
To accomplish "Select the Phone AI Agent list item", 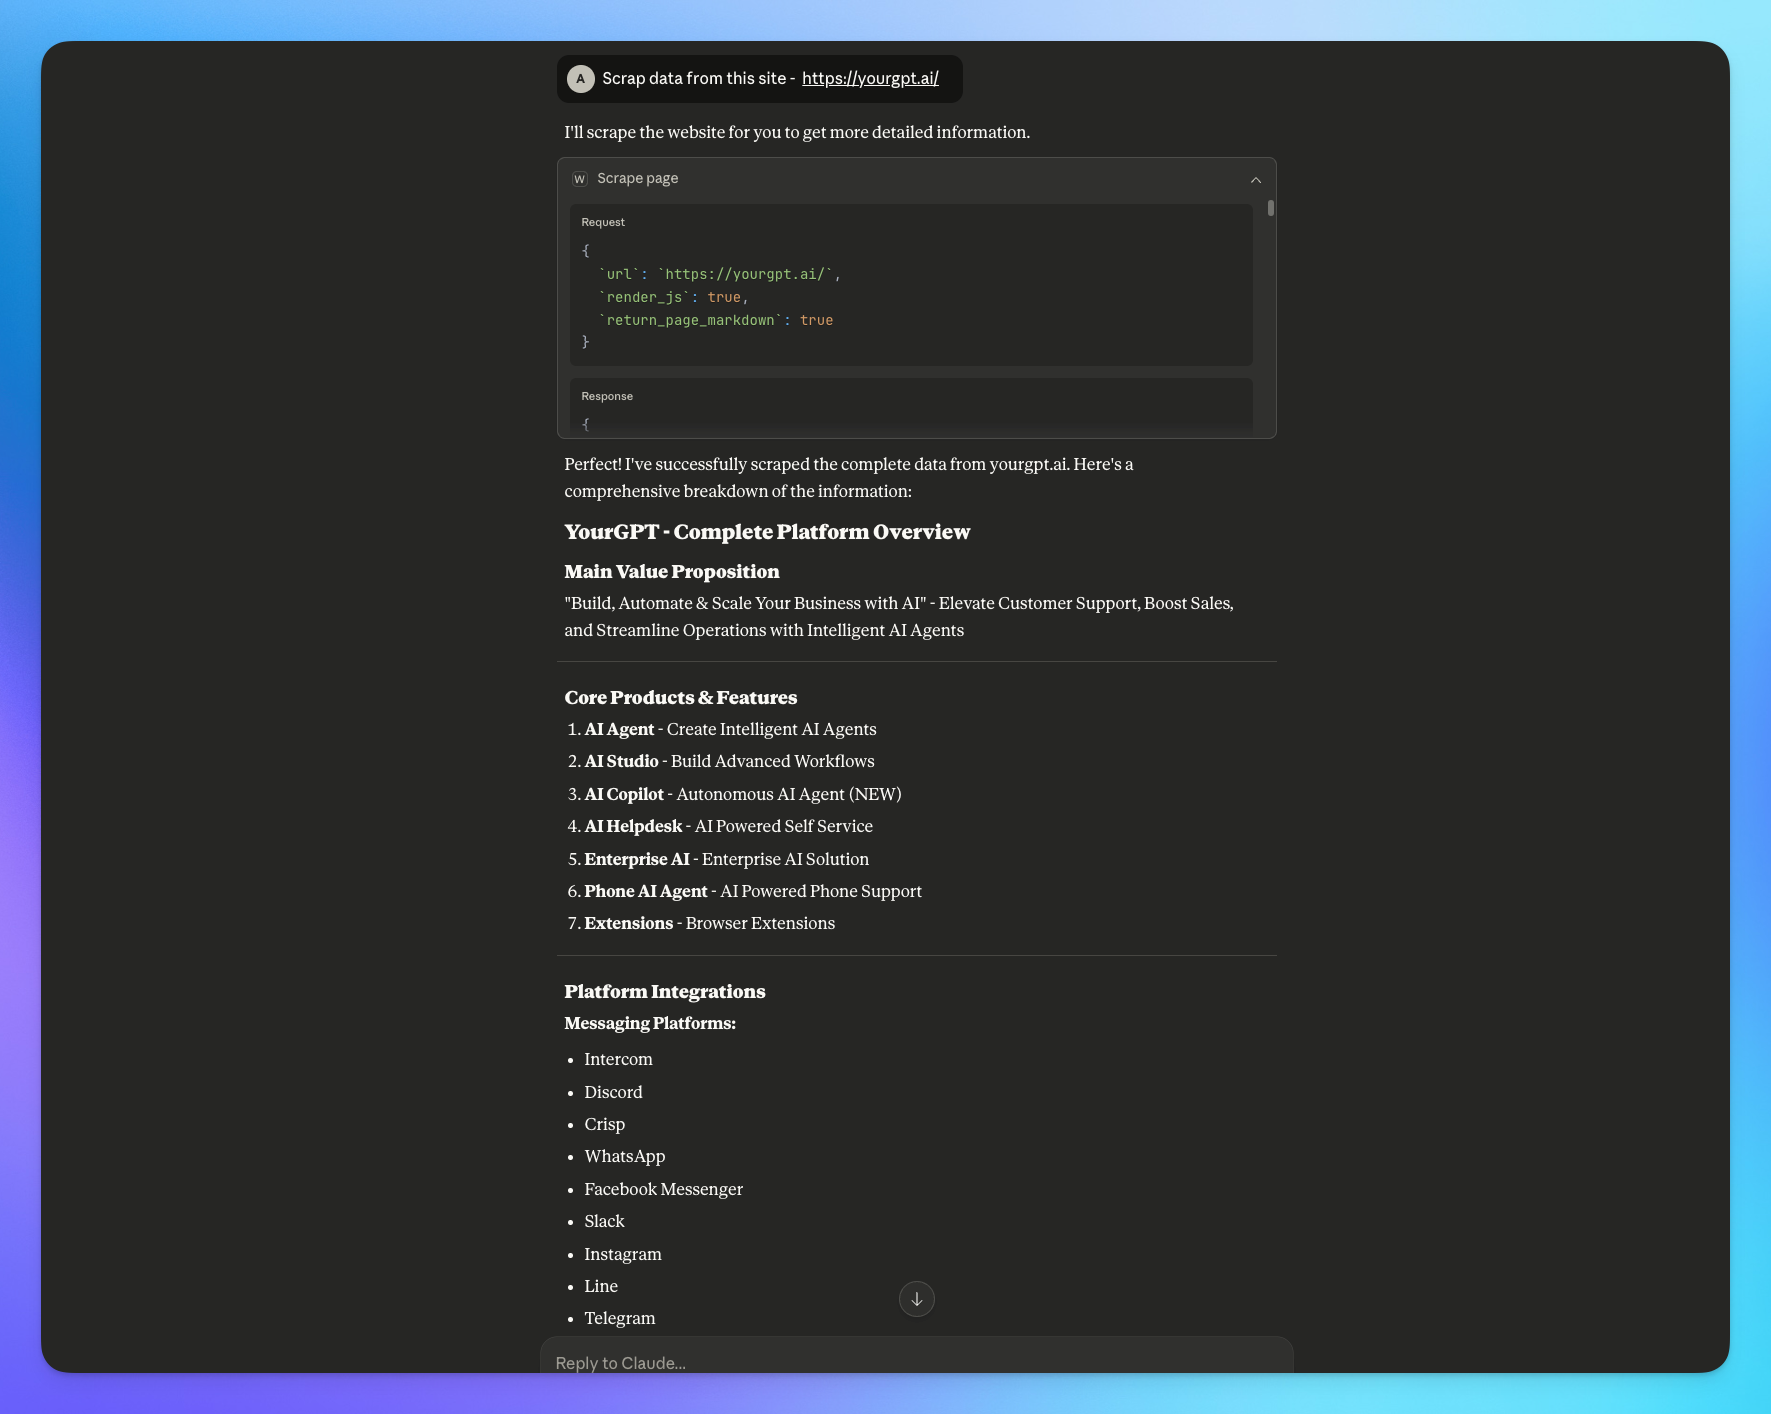I will tap(752, 891).
